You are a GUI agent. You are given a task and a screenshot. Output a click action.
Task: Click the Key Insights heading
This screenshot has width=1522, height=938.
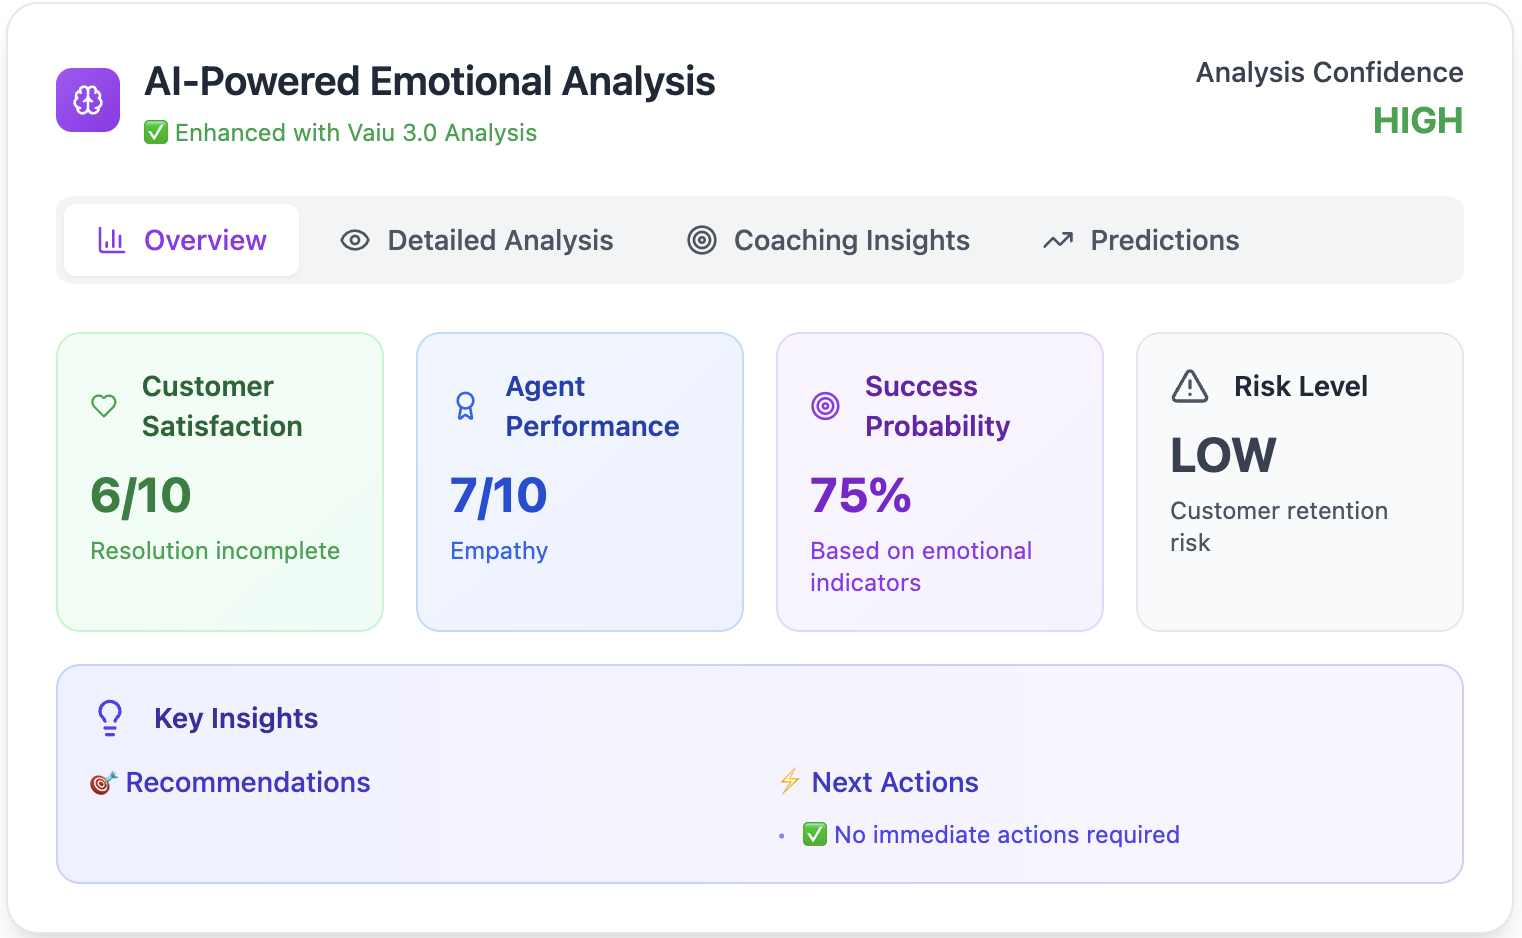click(x=236, y=718)
